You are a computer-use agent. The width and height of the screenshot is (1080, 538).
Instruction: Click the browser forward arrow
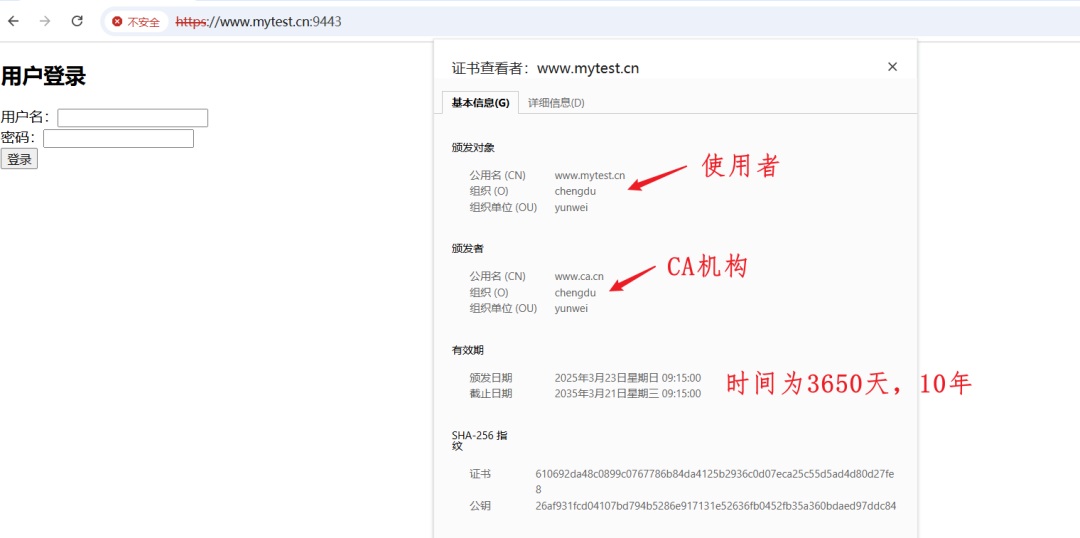click(x=45, y=21)
